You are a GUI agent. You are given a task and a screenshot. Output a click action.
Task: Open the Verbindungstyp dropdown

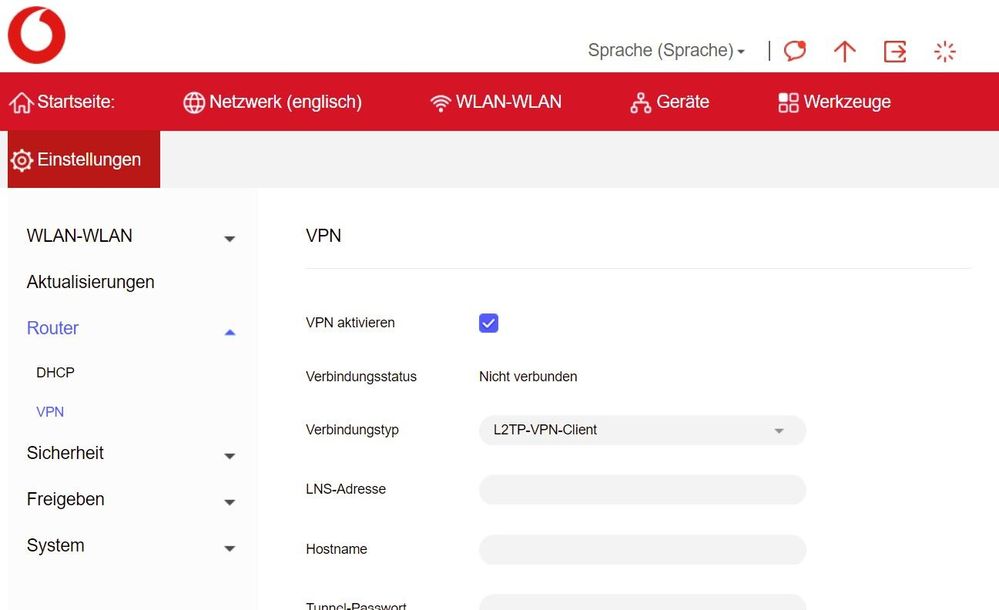click(640, 430)
